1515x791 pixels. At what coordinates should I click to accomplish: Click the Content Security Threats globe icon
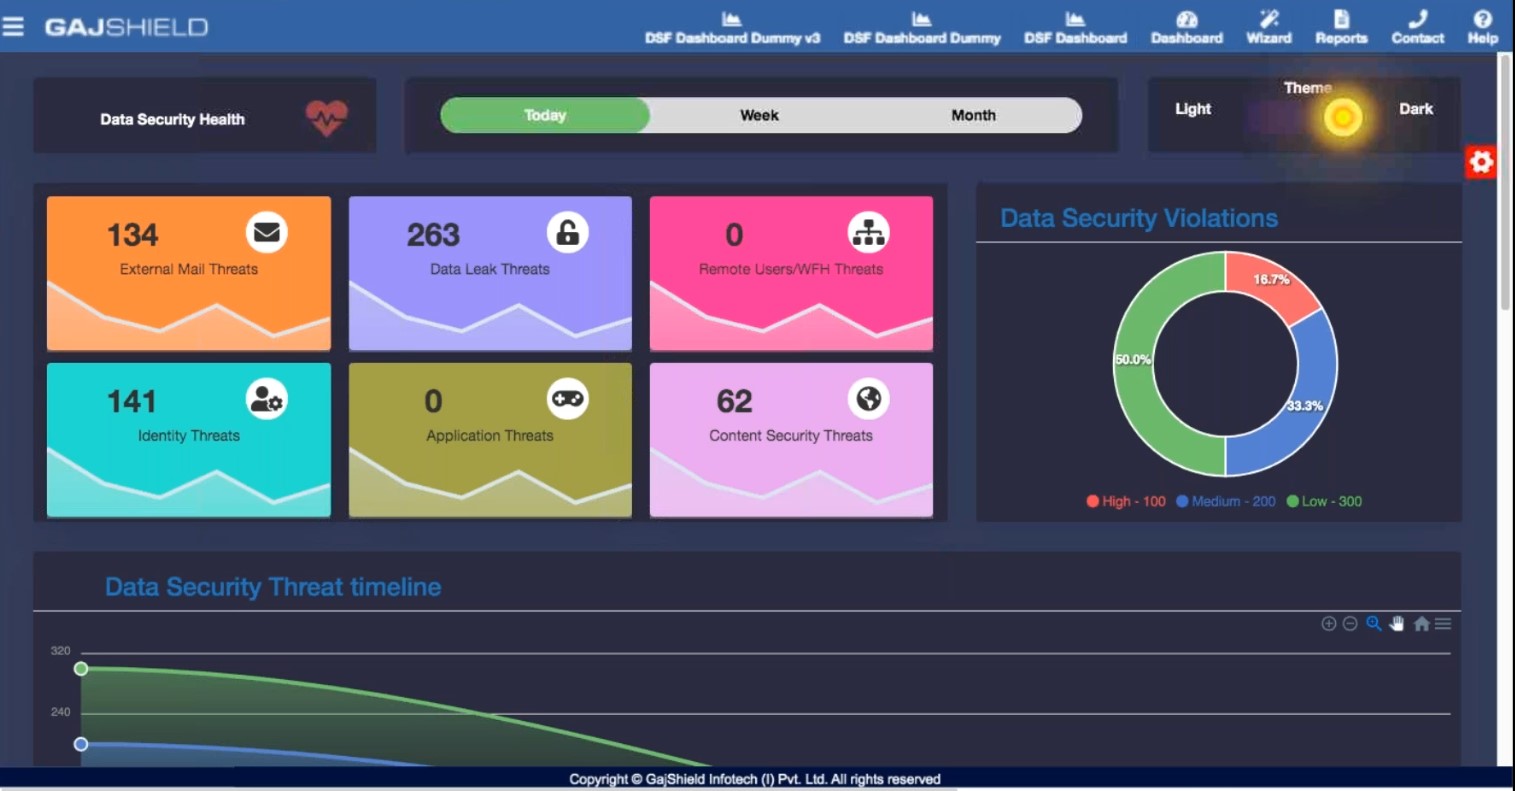click(868, 399)
